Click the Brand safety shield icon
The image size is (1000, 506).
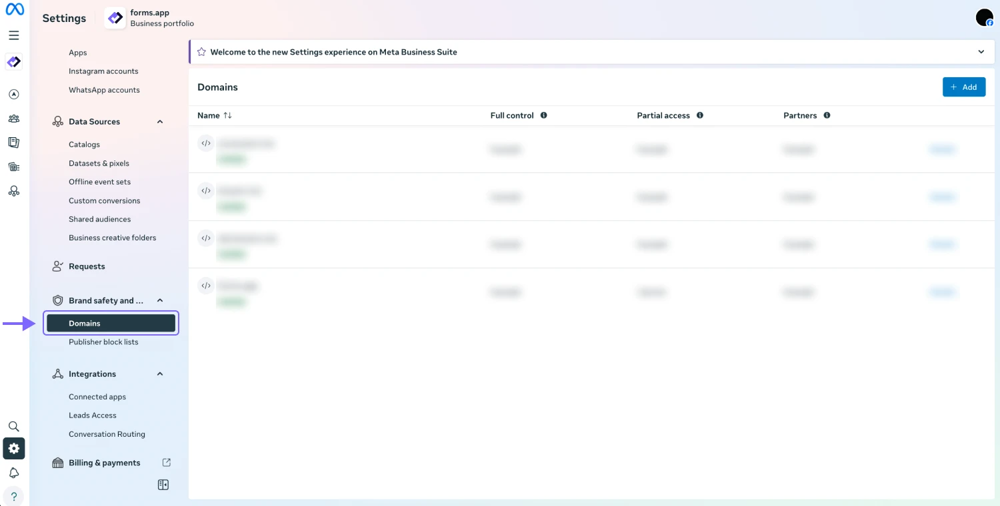[x=58, y=300]
